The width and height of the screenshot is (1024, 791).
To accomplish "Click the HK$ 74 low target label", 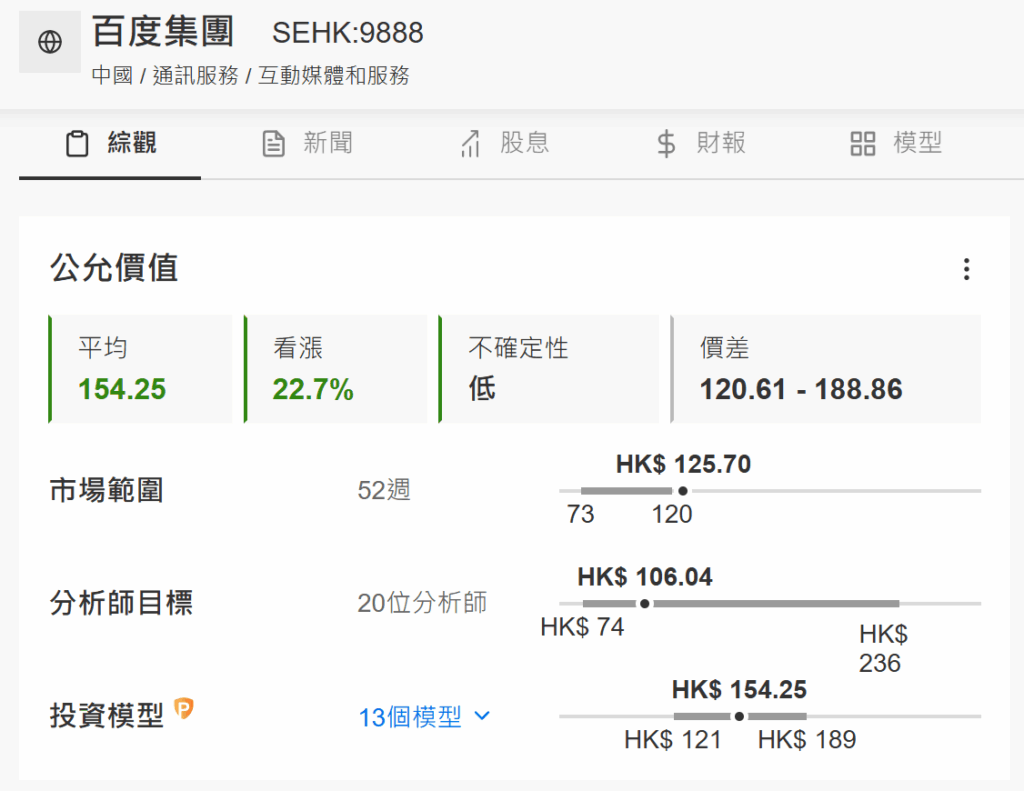I will coord(583,627).
